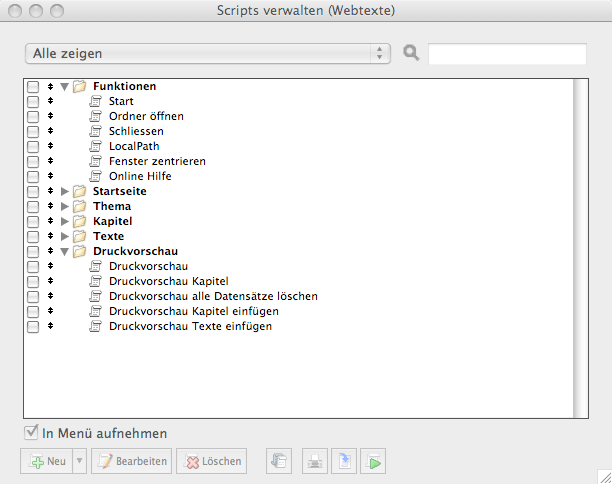Image resolution: width=612 pixels, height=484 pixels.
Task: Click the Bearbeiten button
Action: (x=132, y=461)
